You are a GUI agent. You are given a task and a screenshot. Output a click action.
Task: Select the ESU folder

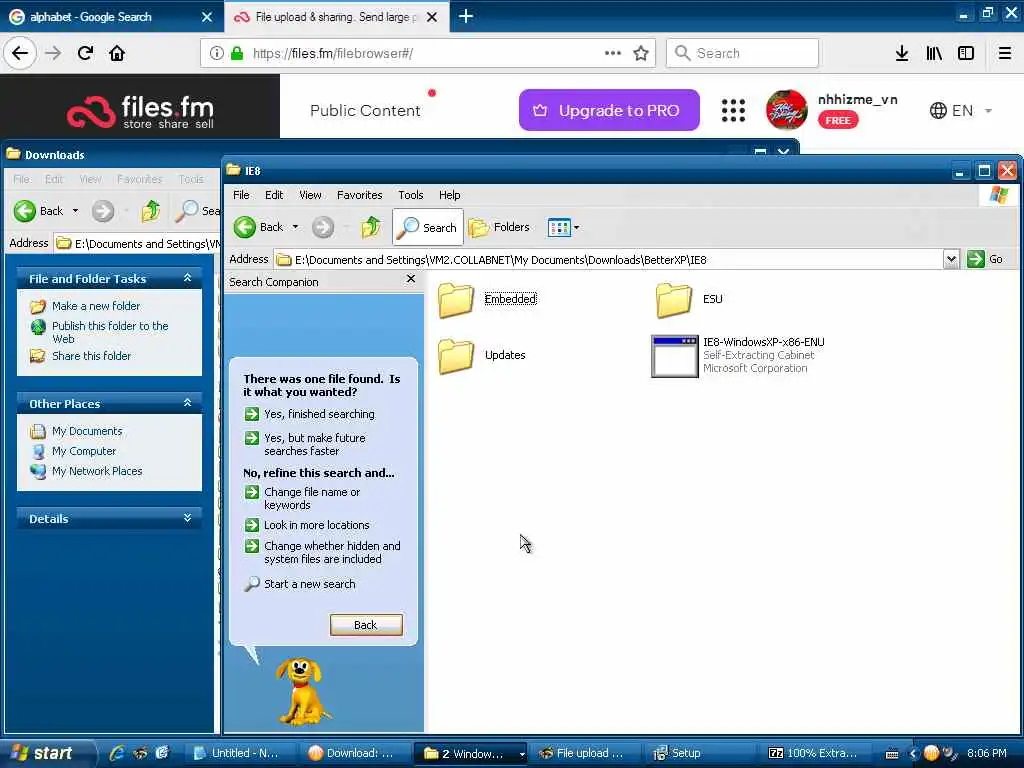(x=690, y=300)
